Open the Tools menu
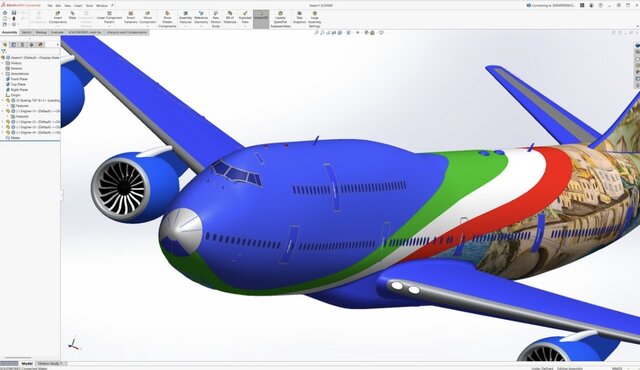The height and width of the screenshot is (370, 640). click(x=89, y=6)
